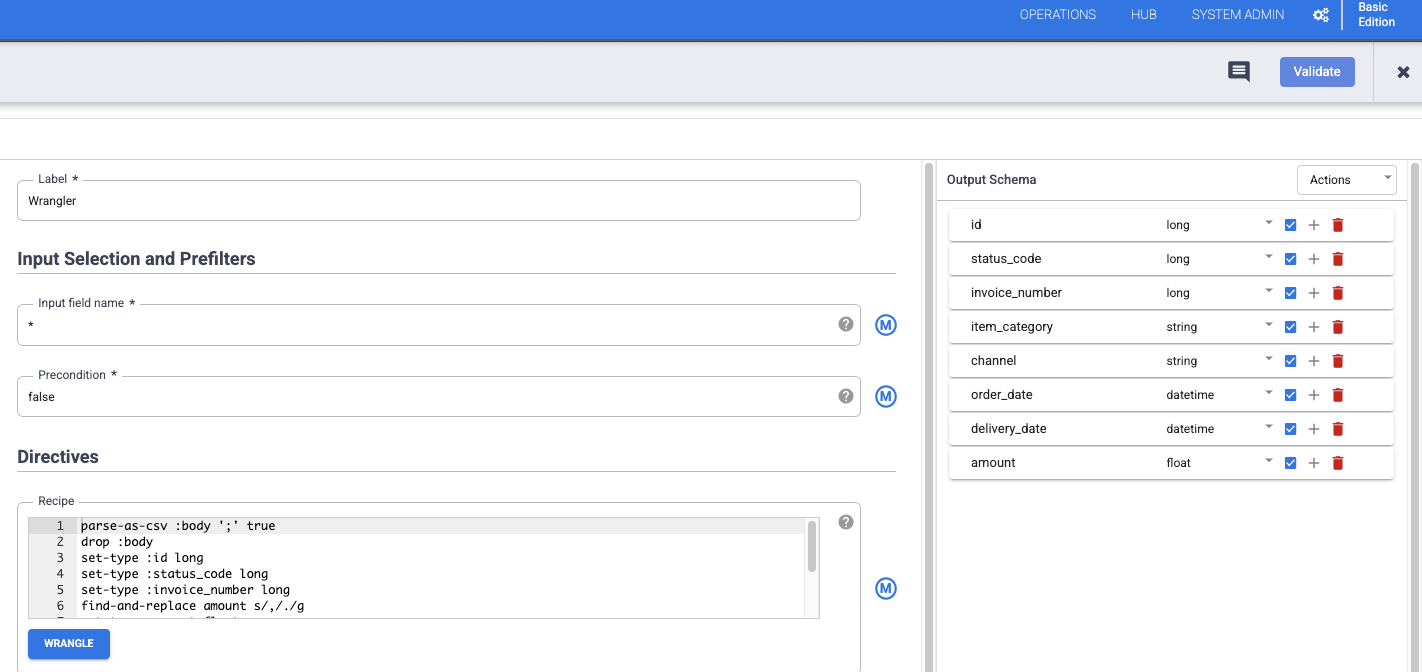Open the HUB menu
The width and height of the screenshot is (1422, 672).
point(1144,15)
